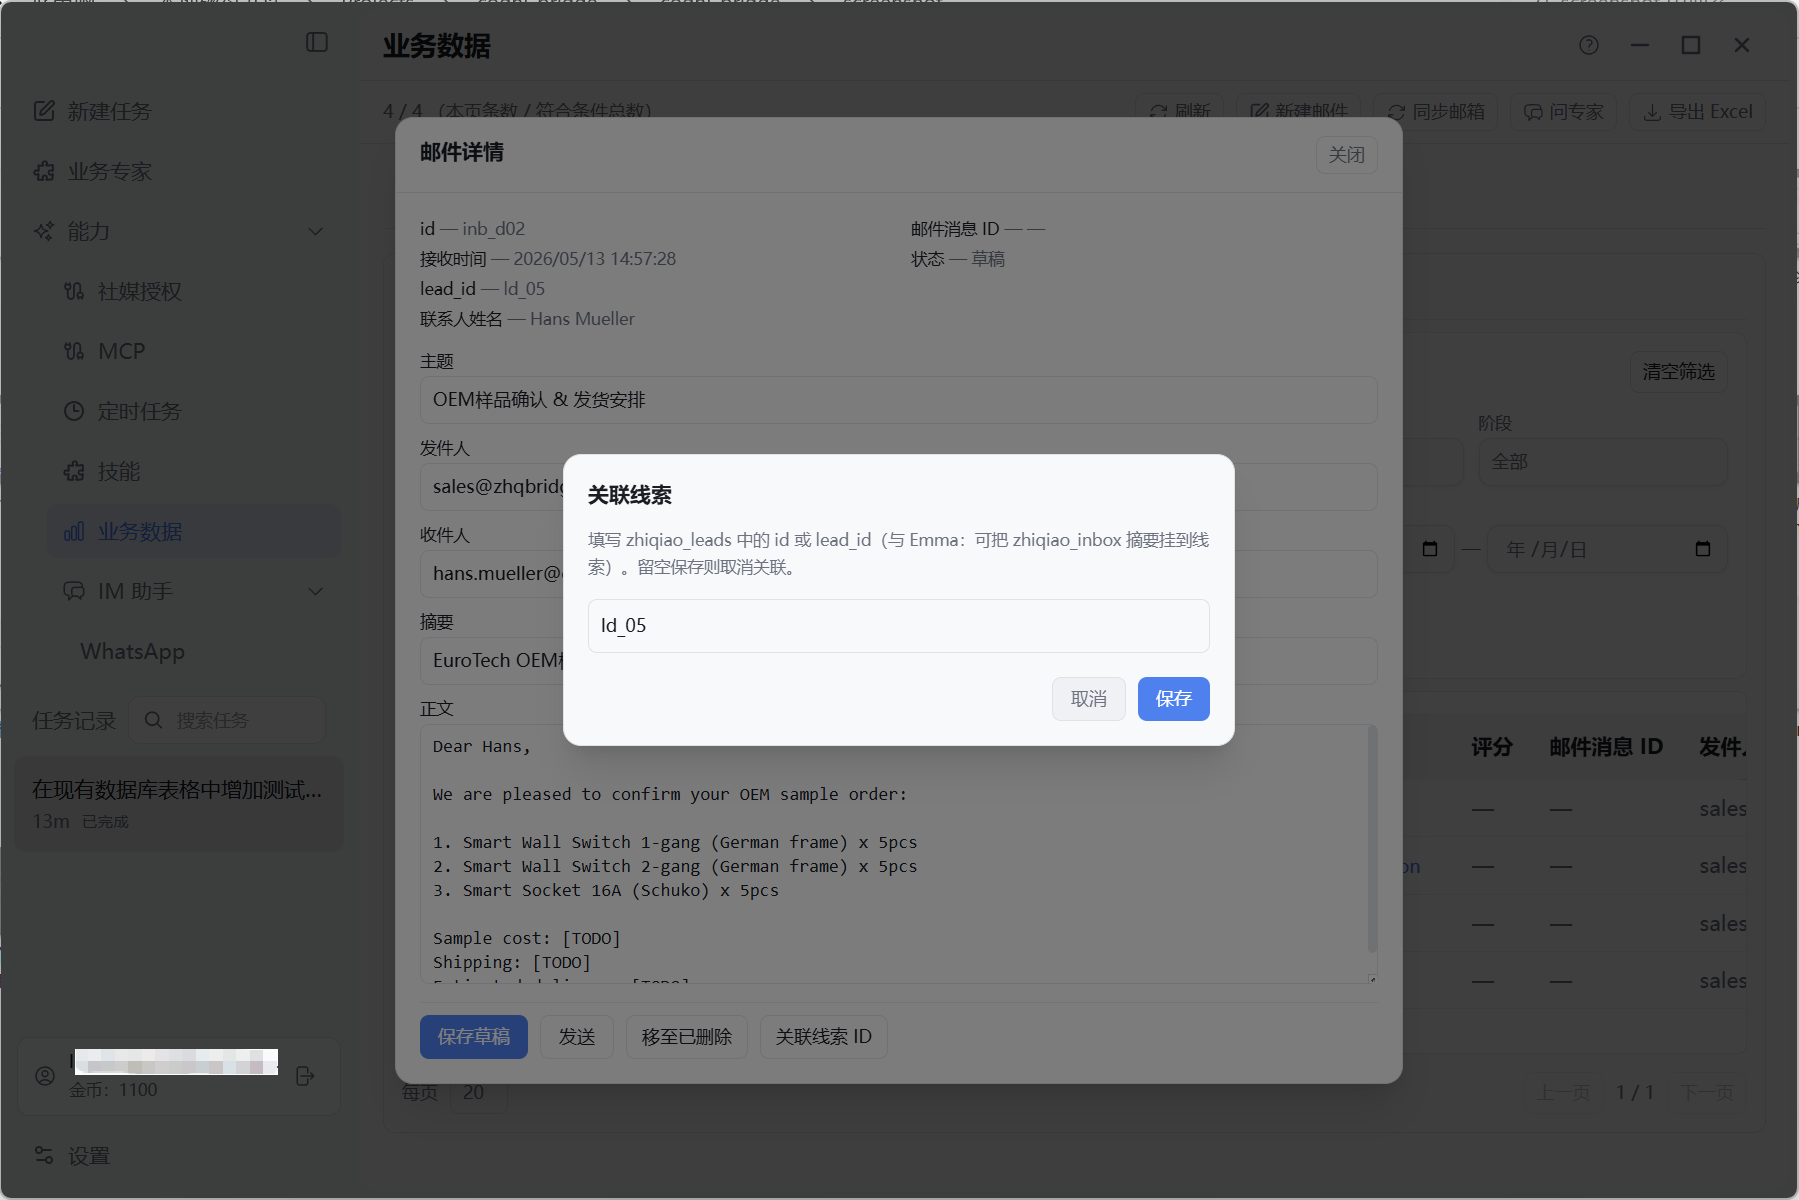
Task: Select the 业务数据 chart icon
Action: [74, 531]
